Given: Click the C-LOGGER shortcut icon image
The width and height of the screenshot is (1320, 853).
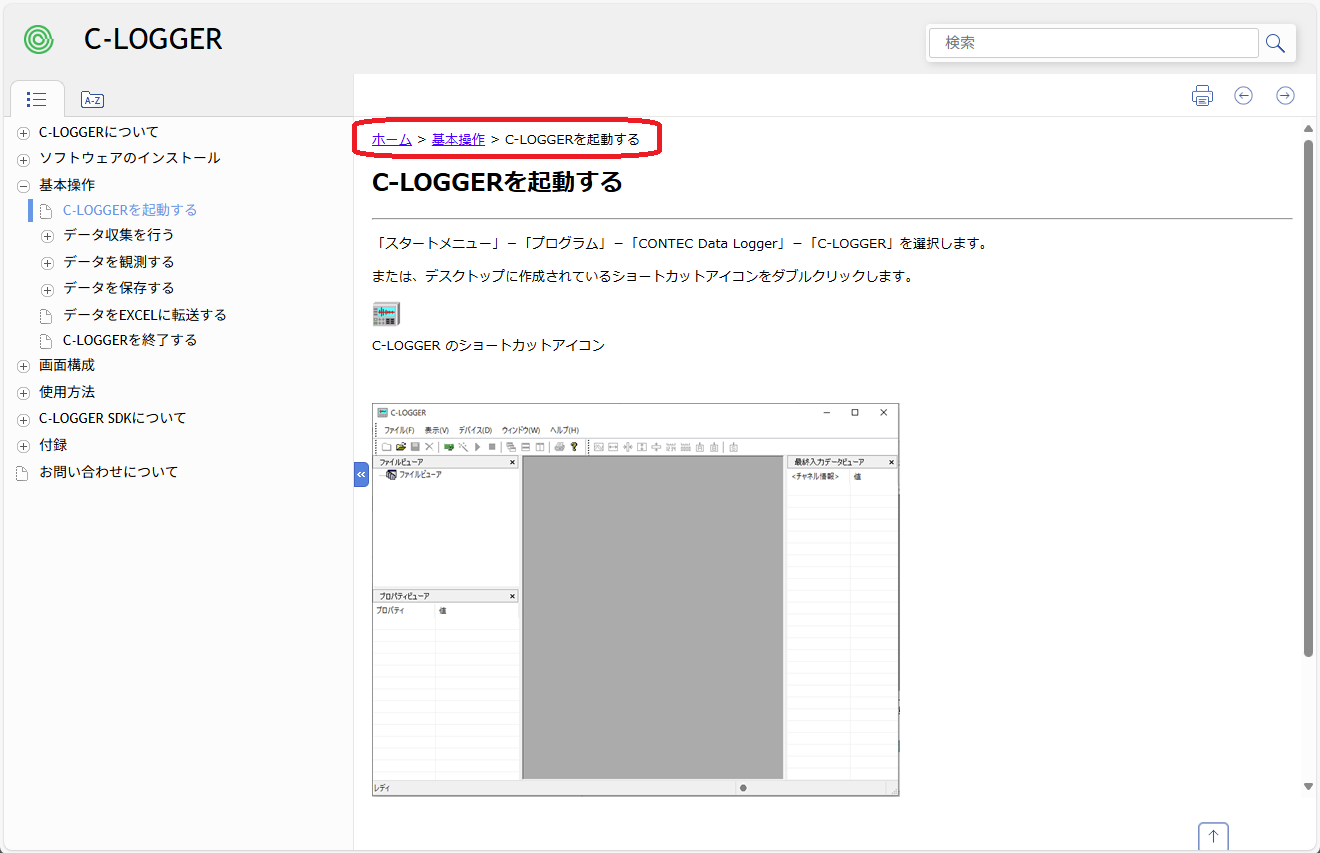Looking at the screenshot, I should (385, 314).
